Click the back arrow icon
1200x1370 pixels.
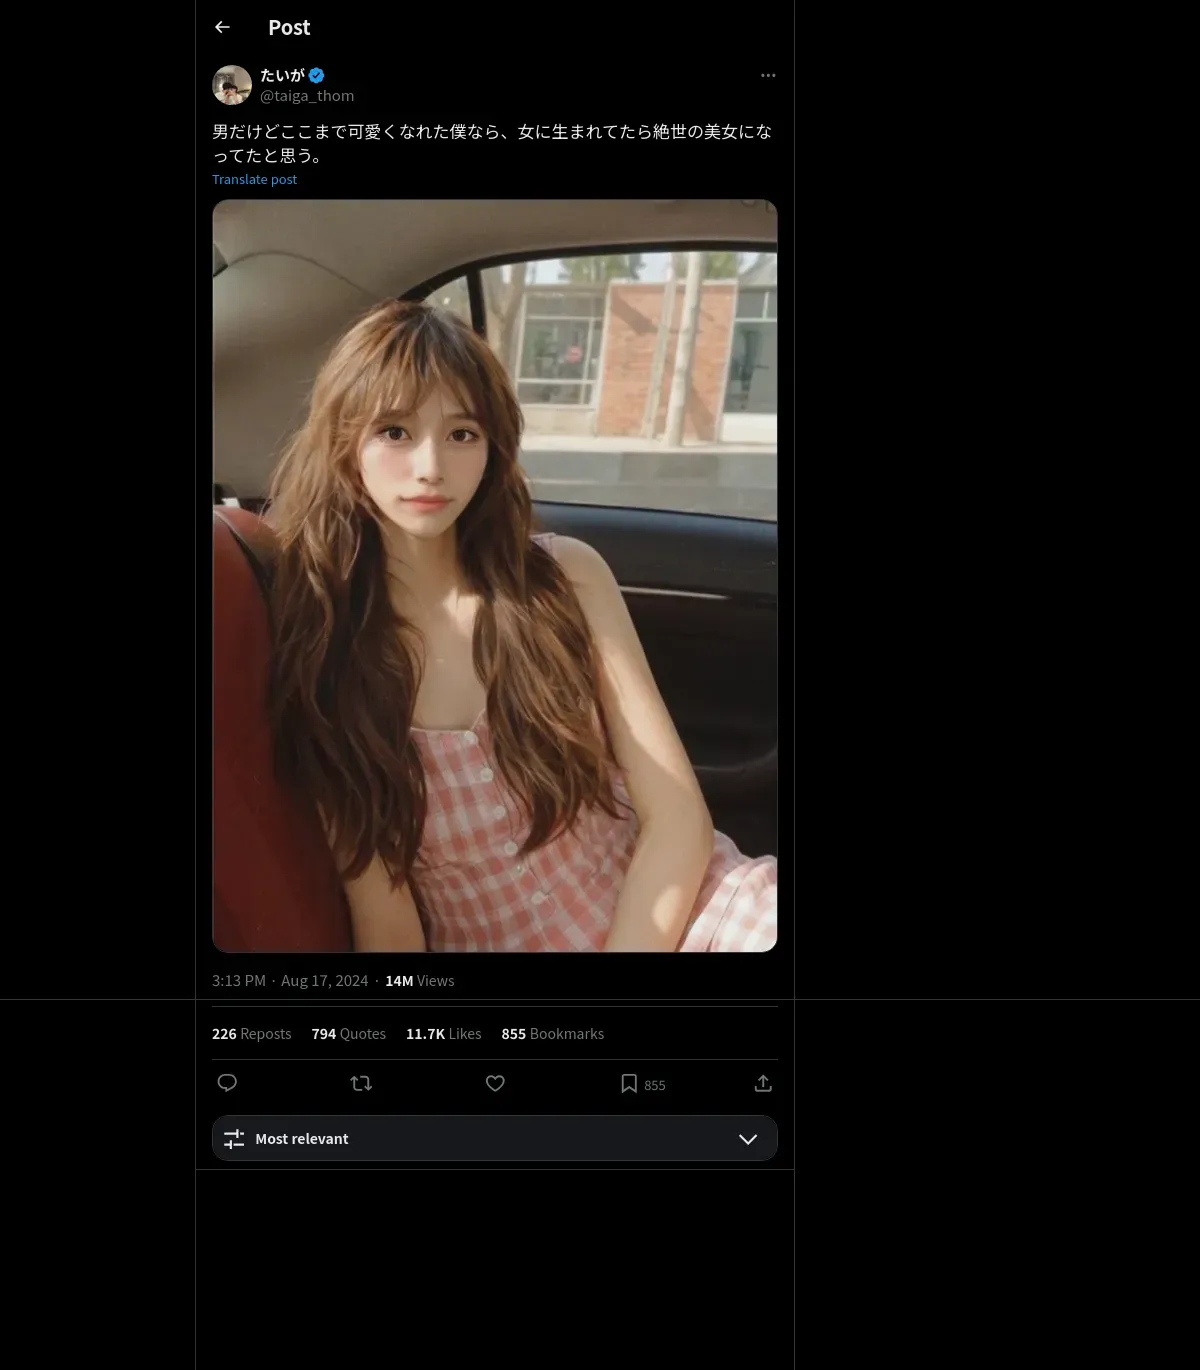(222, 27)
